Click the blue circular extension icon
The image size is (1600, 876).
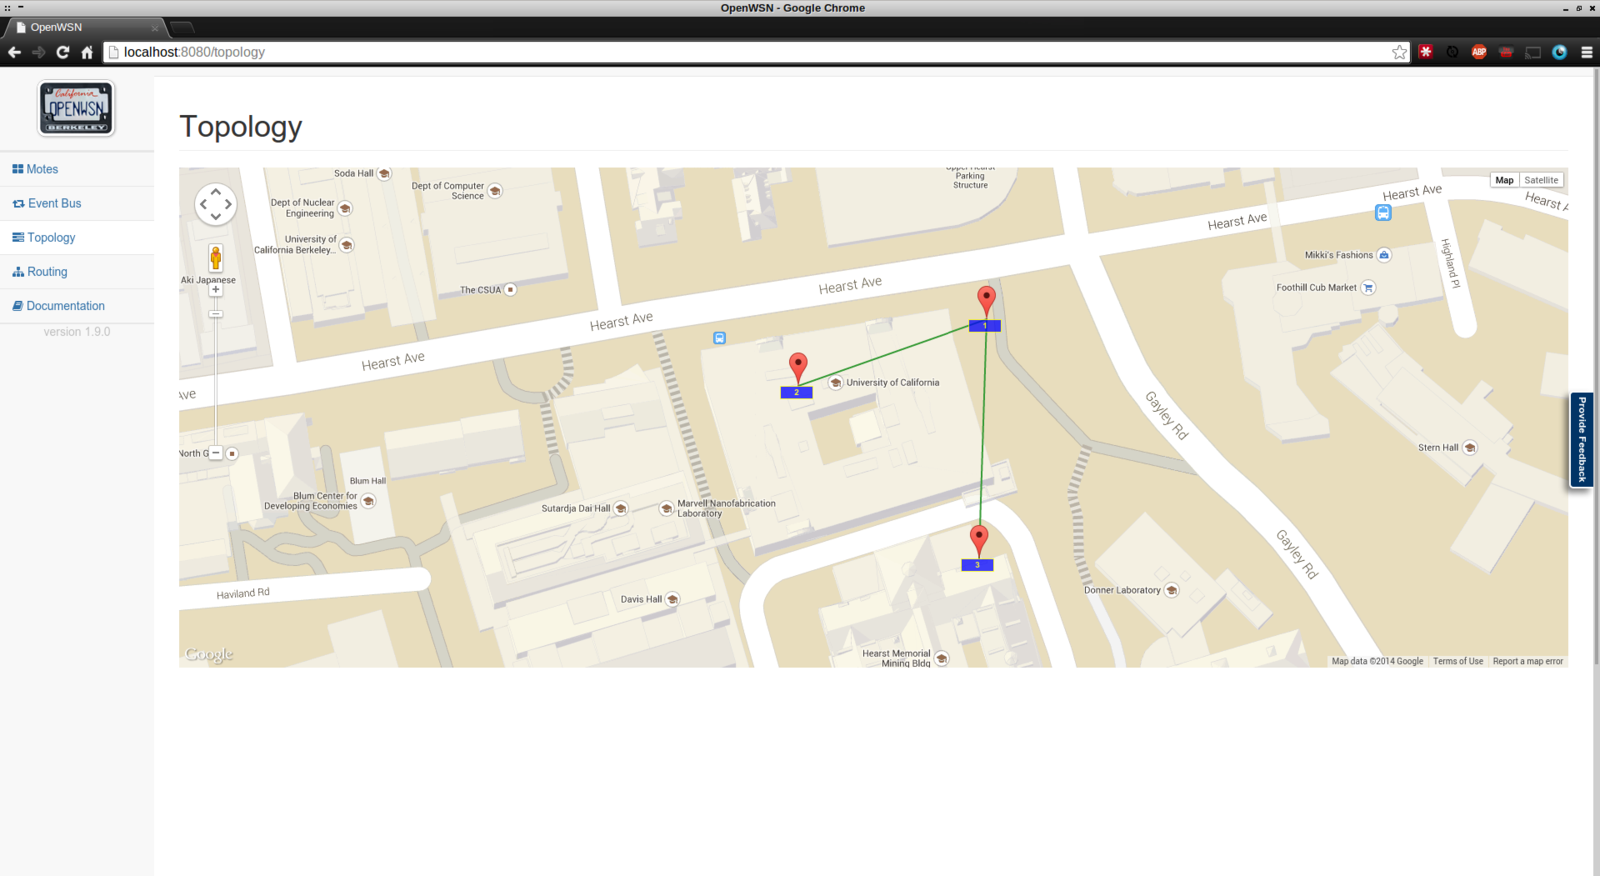[1560, 52]
